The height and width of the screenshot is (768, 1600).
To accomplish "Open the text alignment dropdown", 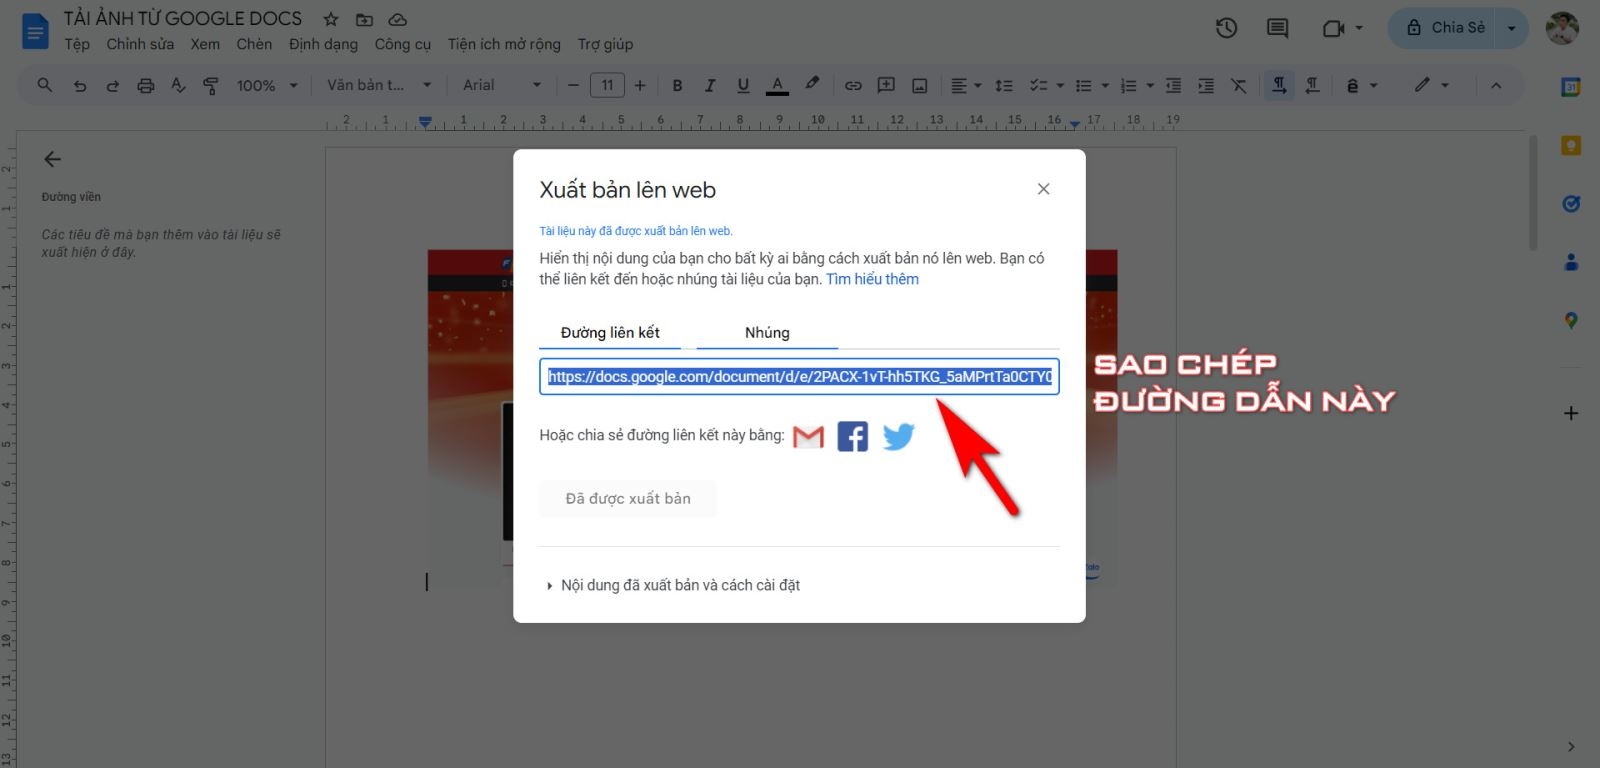I will pyautogui.click(x=965, y=85).
